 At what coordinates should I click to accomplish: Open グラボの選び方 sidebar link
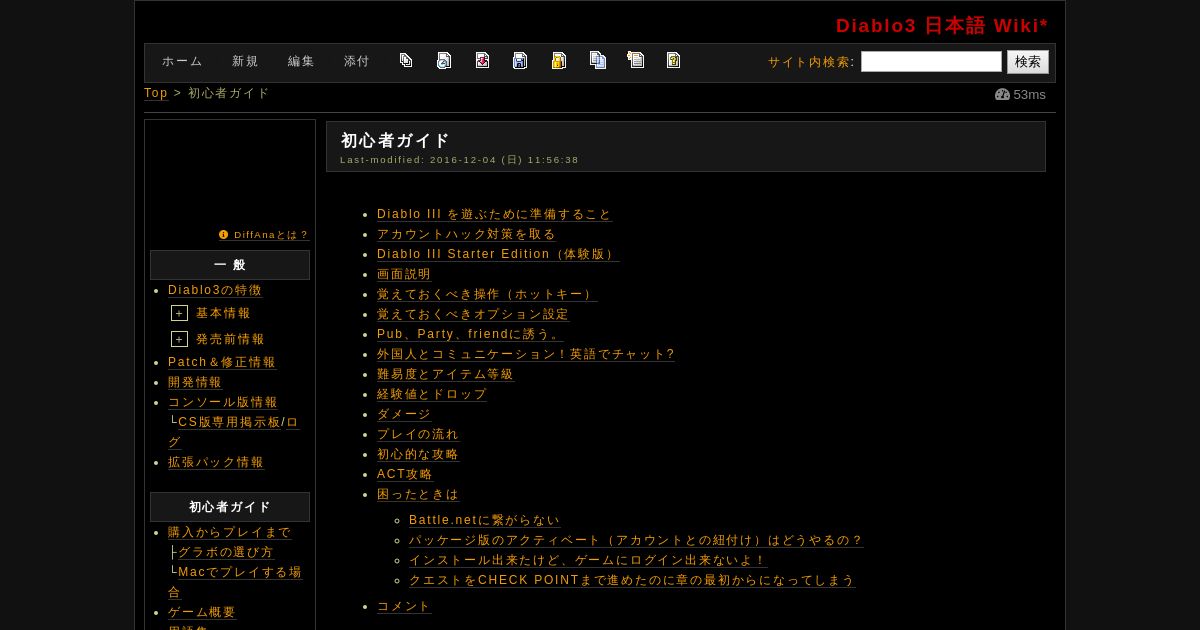pos(225,552)
